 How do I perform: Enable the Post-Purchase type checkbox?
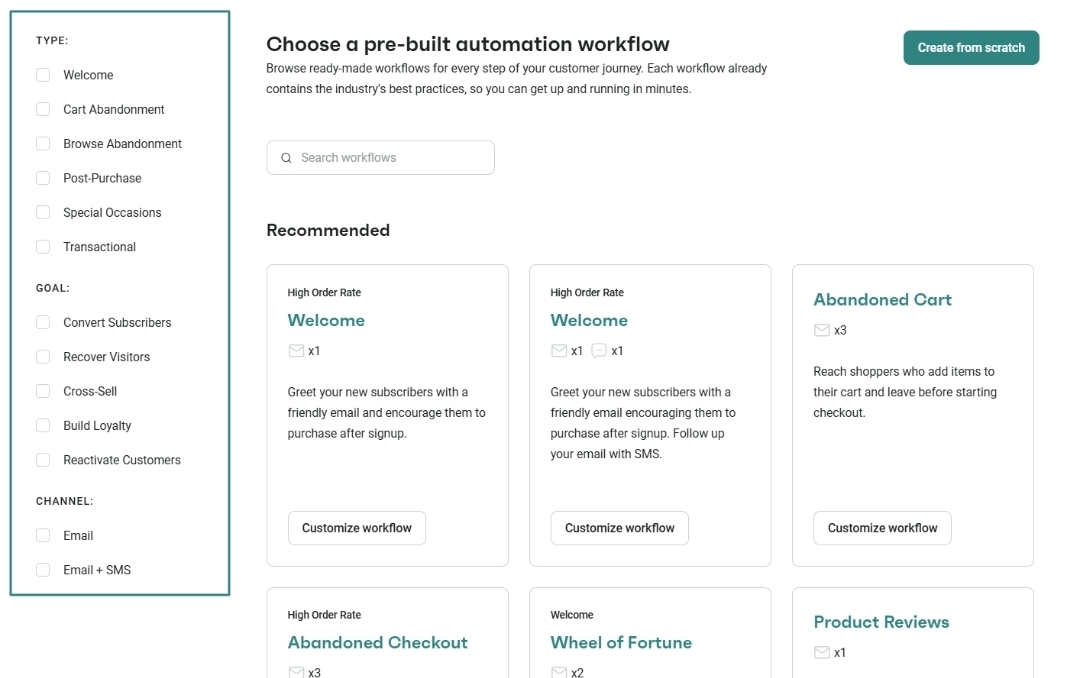[x=43, y=178]
